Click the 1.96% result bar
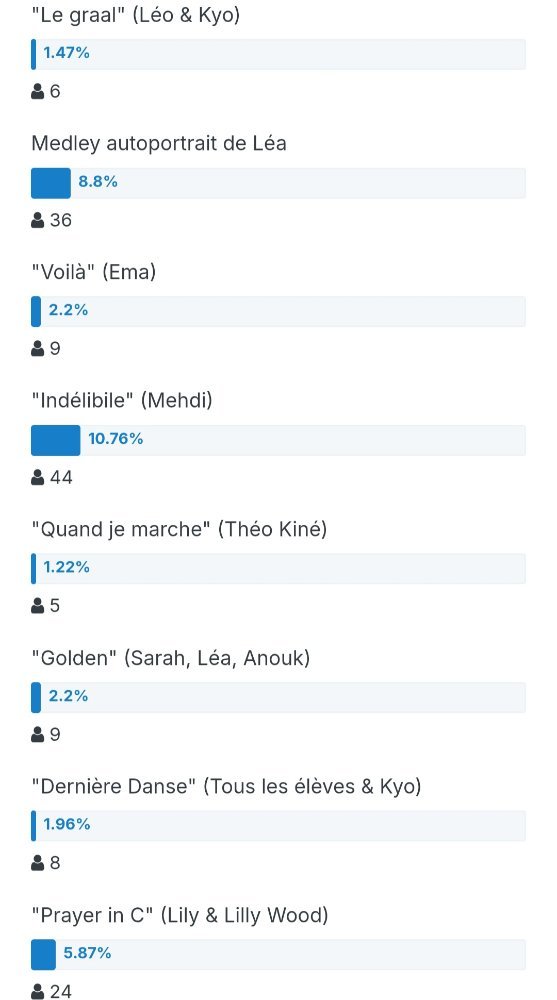Viewport: 557px width, 1000px height. (x=278, y=826)
